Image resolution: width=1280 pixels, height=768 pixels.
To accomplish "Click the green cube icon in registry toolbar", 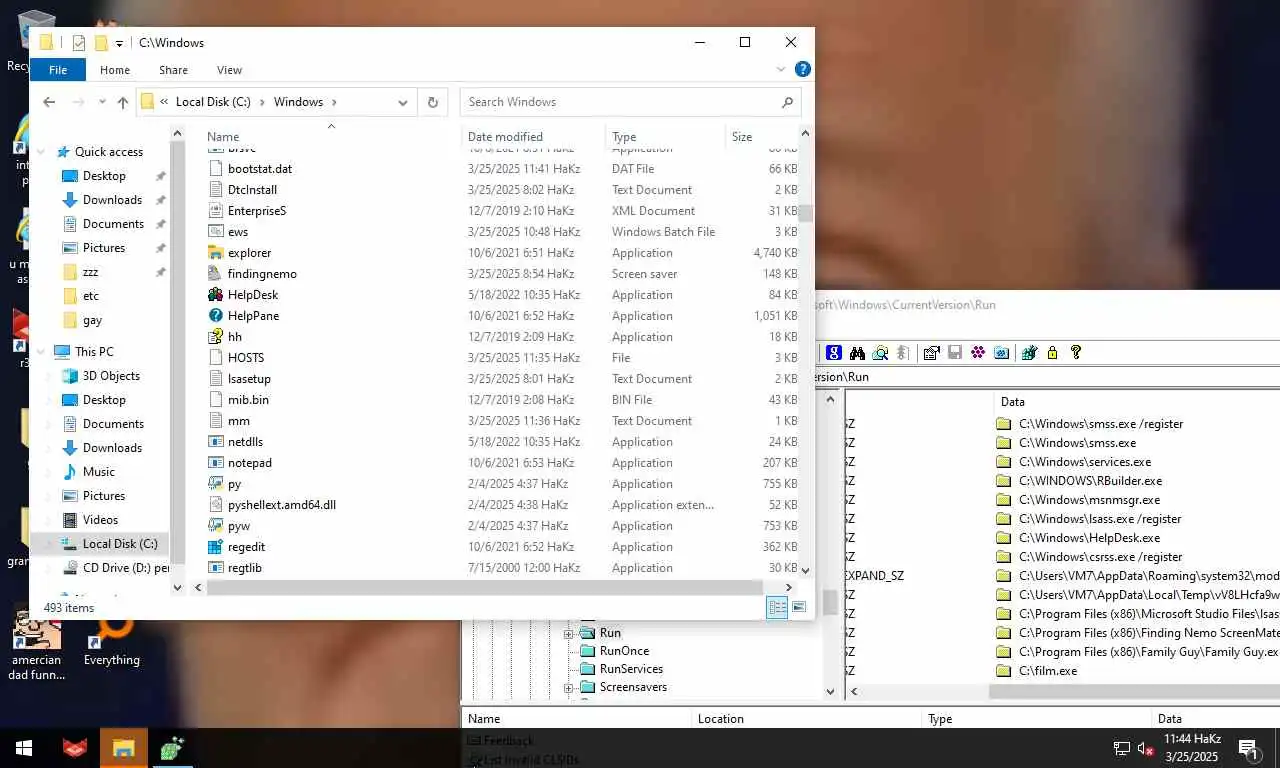I will (x=1028, y=352).
